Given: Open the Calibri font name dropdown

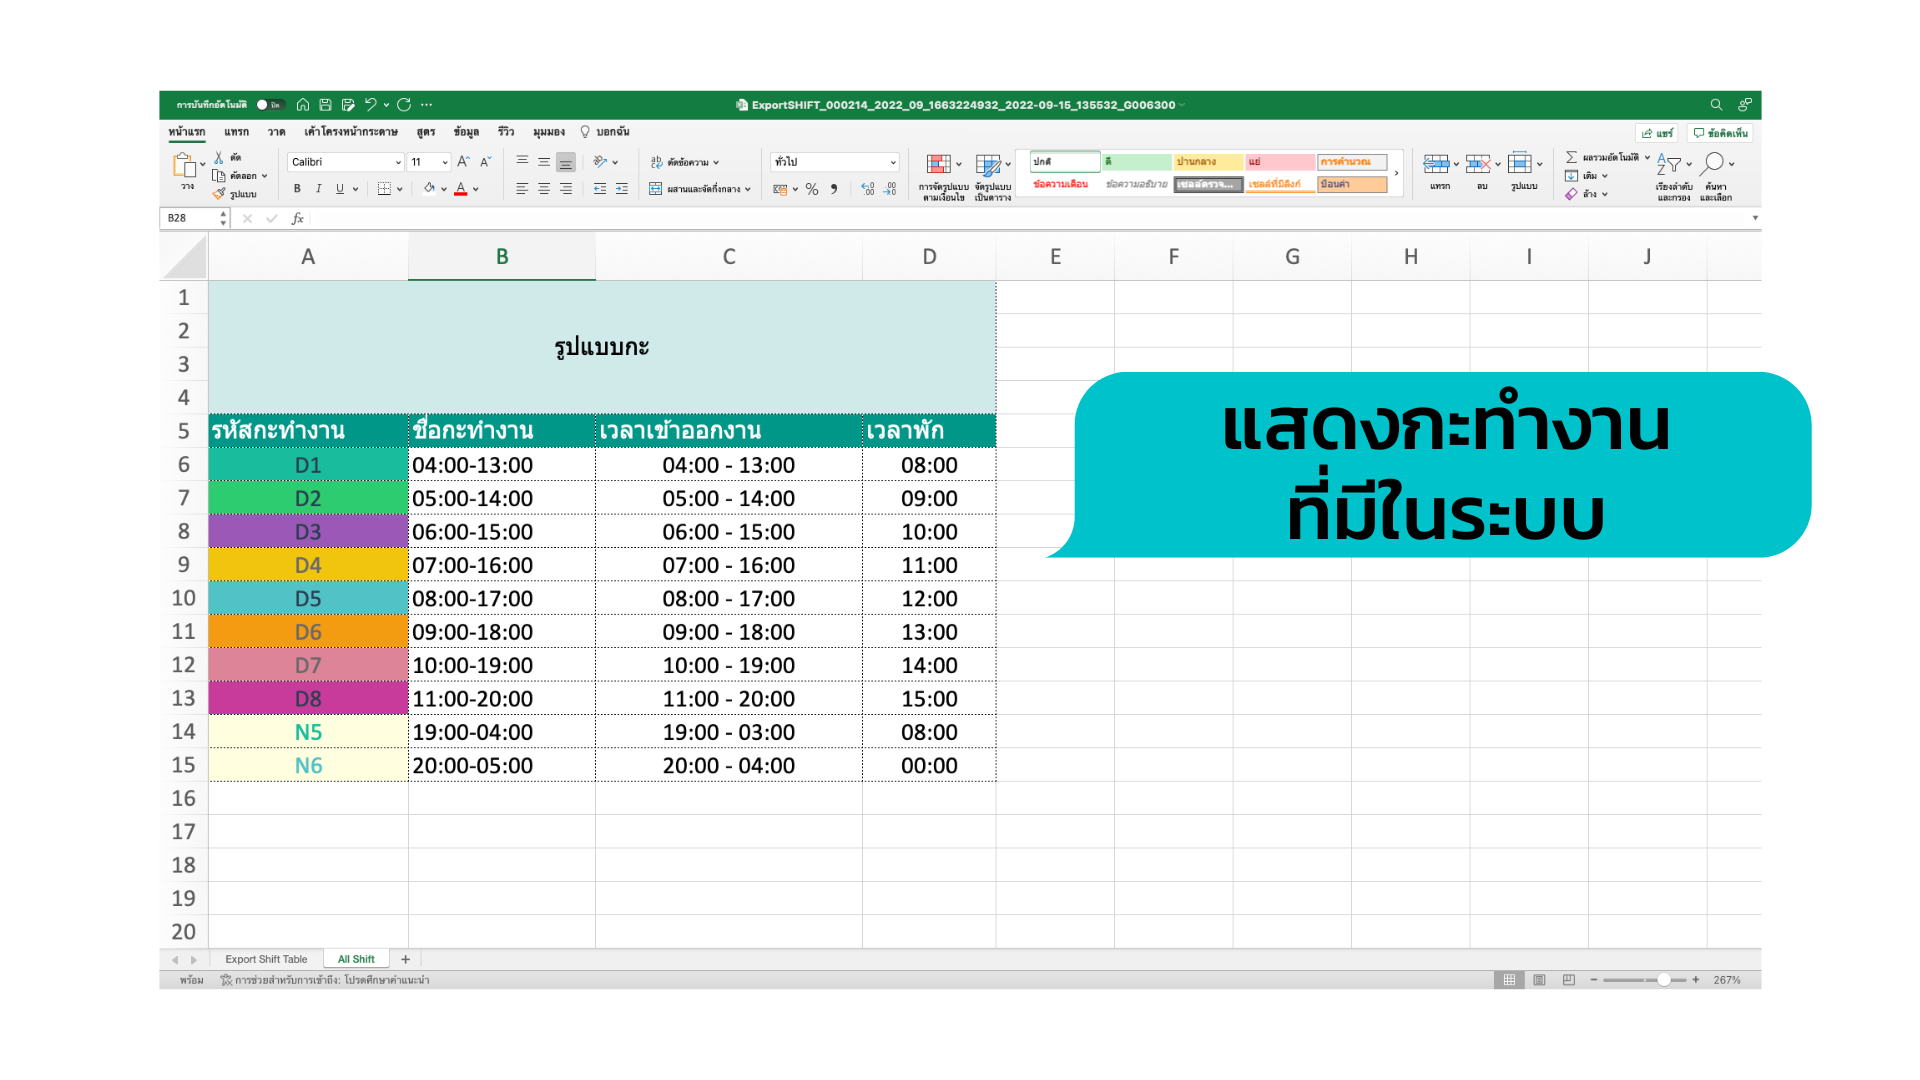Looking at the screenshot, I should [x=397, y=162].
